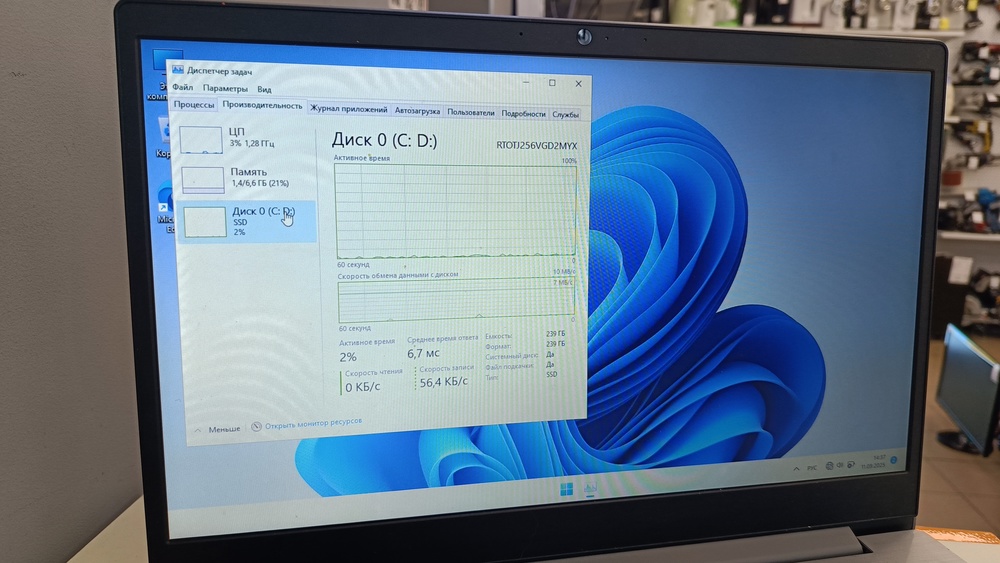1000x563 pixels.
Task: Click the Память mini graph thumbnail
Action: [x=203, y=180]
